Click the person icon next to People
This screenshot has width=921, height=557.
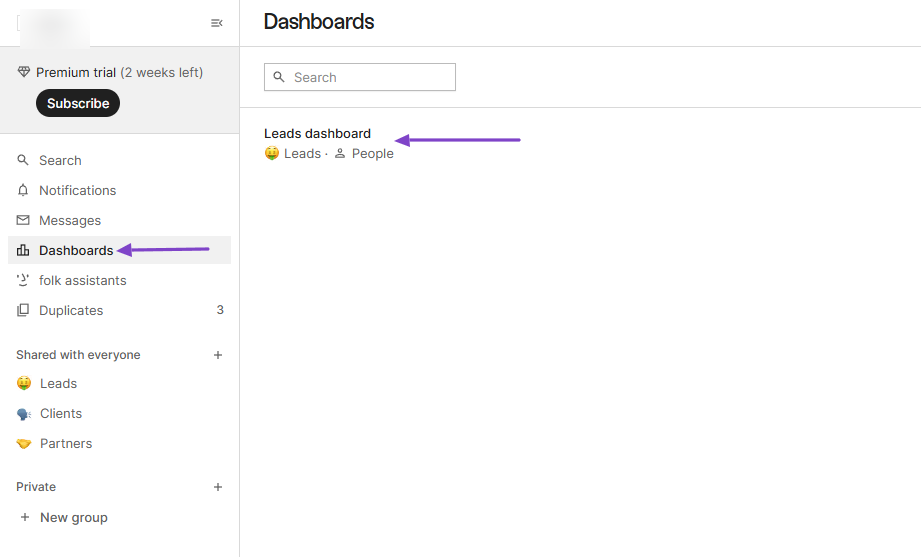point(340,153)
